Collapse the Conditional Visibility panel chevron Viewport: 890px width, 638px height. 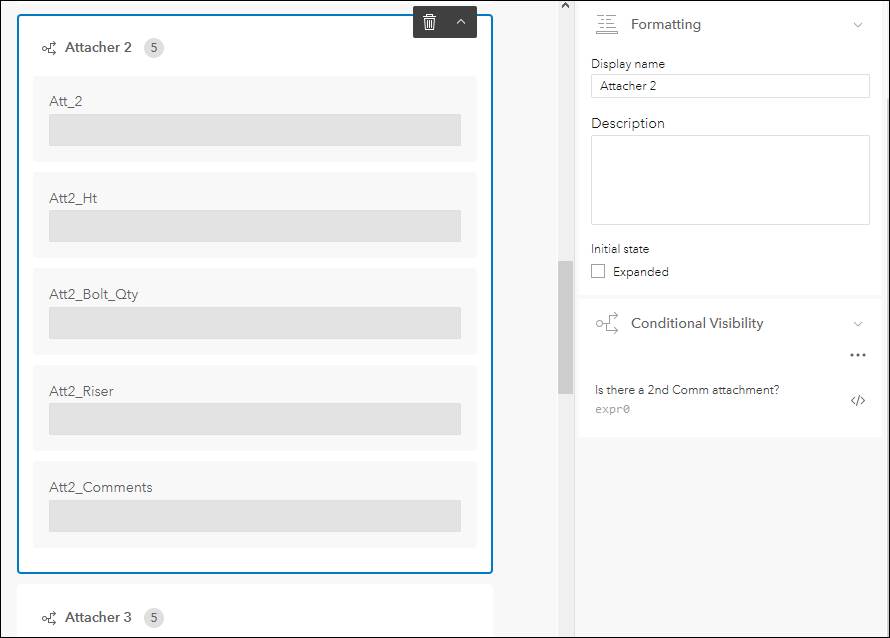click(858, 322)
